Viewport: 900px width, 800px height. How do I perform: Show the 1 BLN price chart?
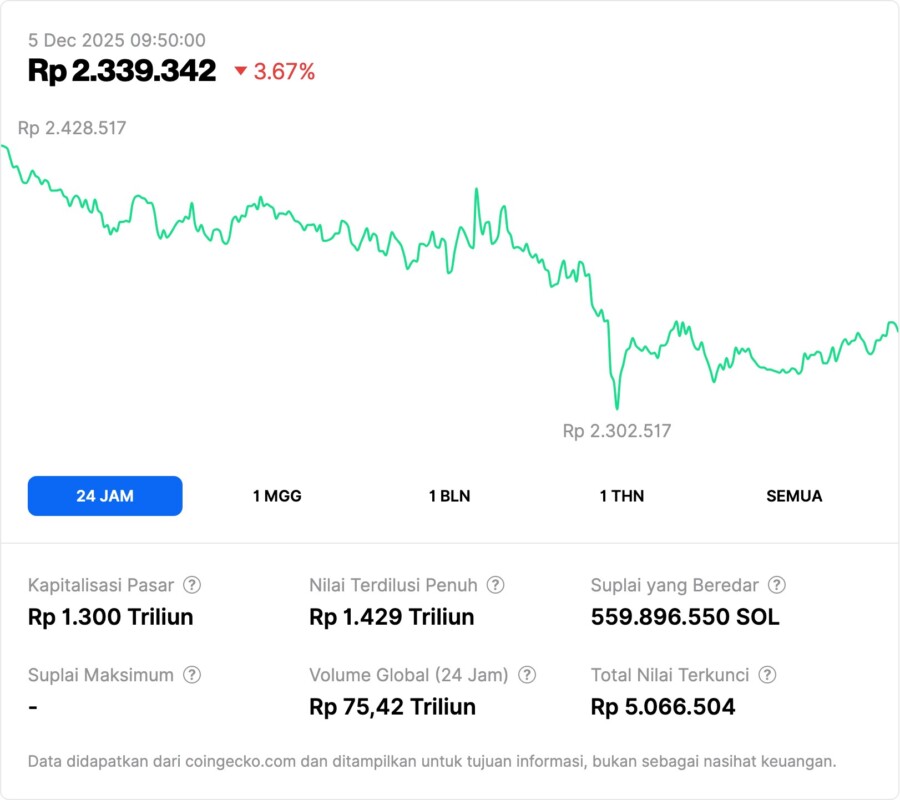(x=449, y=496)
